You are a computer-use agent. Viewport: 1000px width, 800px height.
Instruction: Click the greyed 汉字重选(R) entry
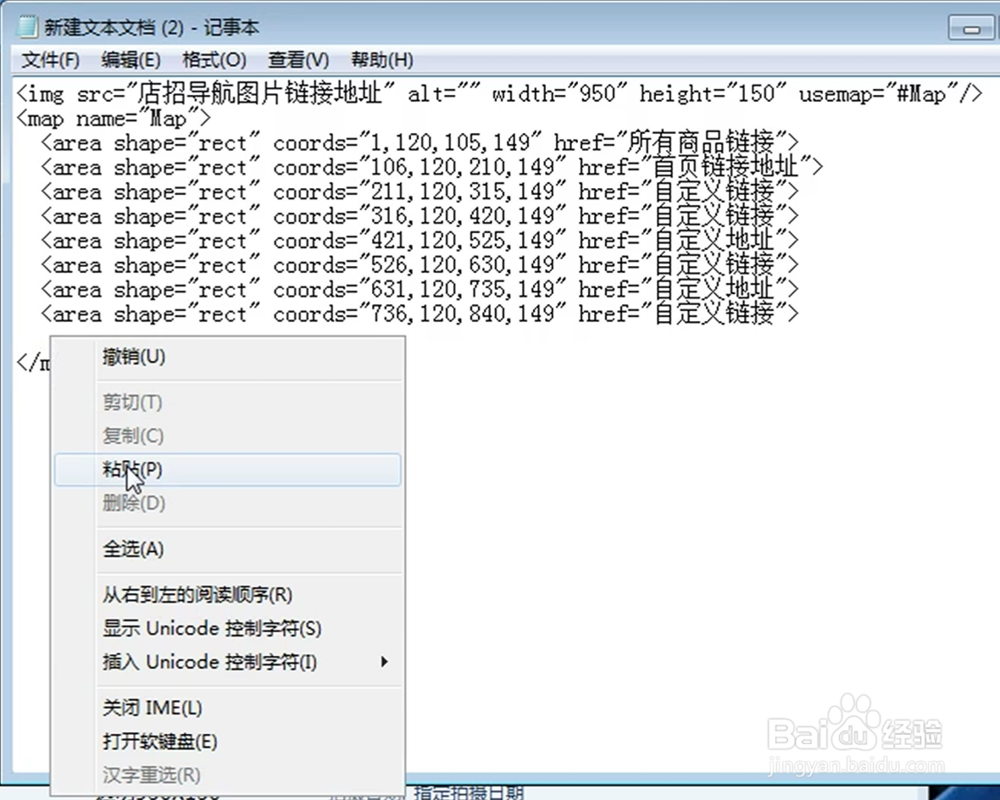(228, 776)
